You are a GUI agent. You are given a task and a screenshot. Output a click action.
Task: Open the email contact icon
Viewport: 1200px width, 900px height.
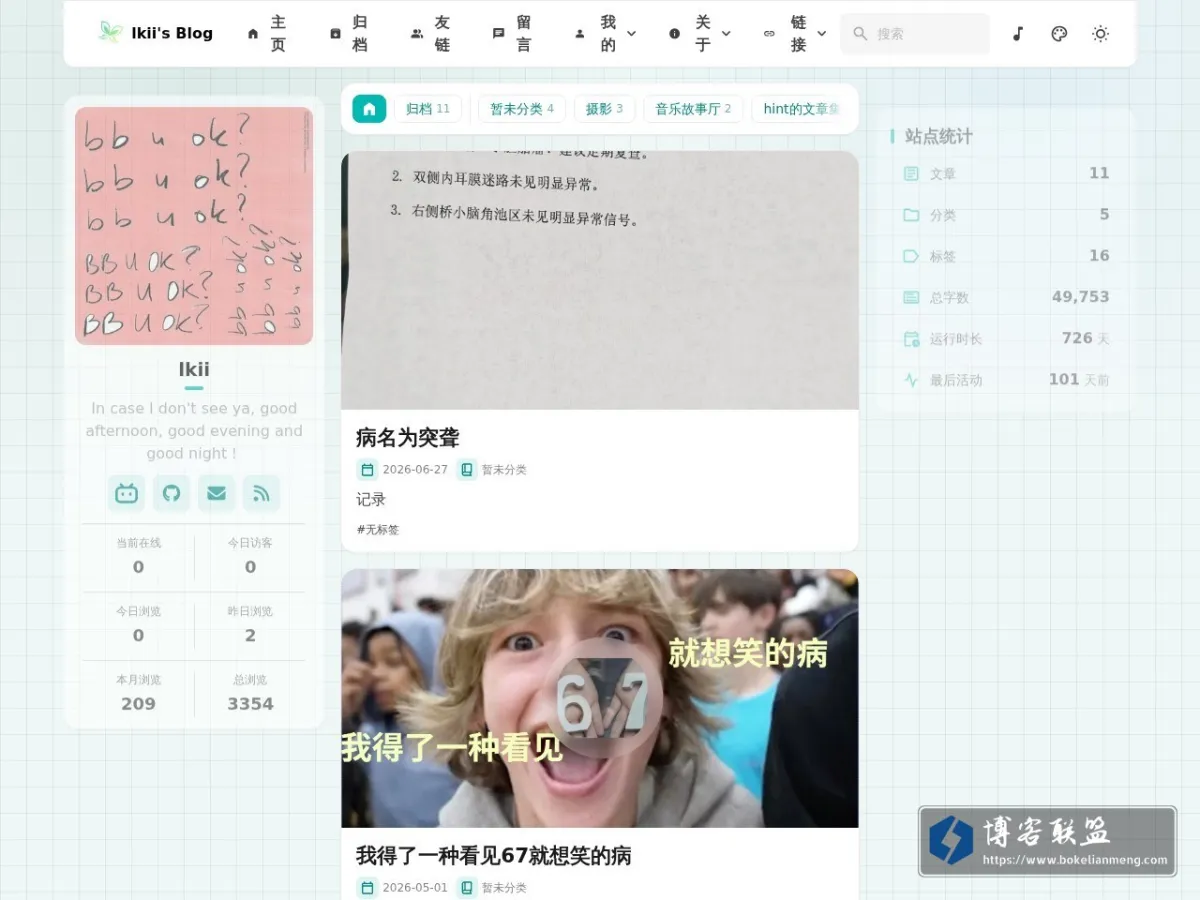pos(216,493)
